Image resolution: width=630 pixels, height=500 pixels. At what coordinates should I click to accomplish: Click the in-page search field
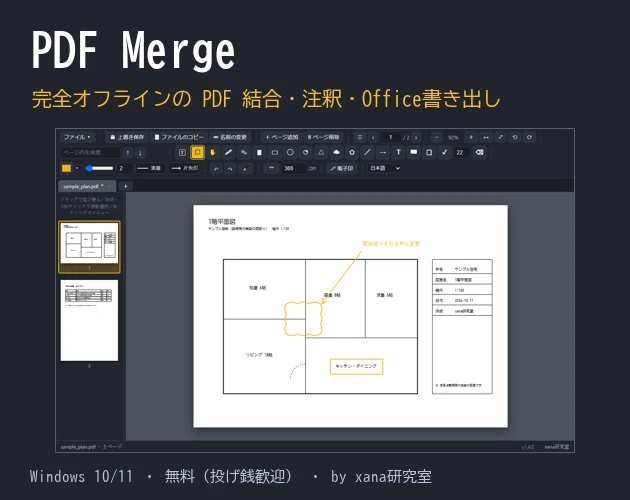pyautogui.click(x=90, y=152)
